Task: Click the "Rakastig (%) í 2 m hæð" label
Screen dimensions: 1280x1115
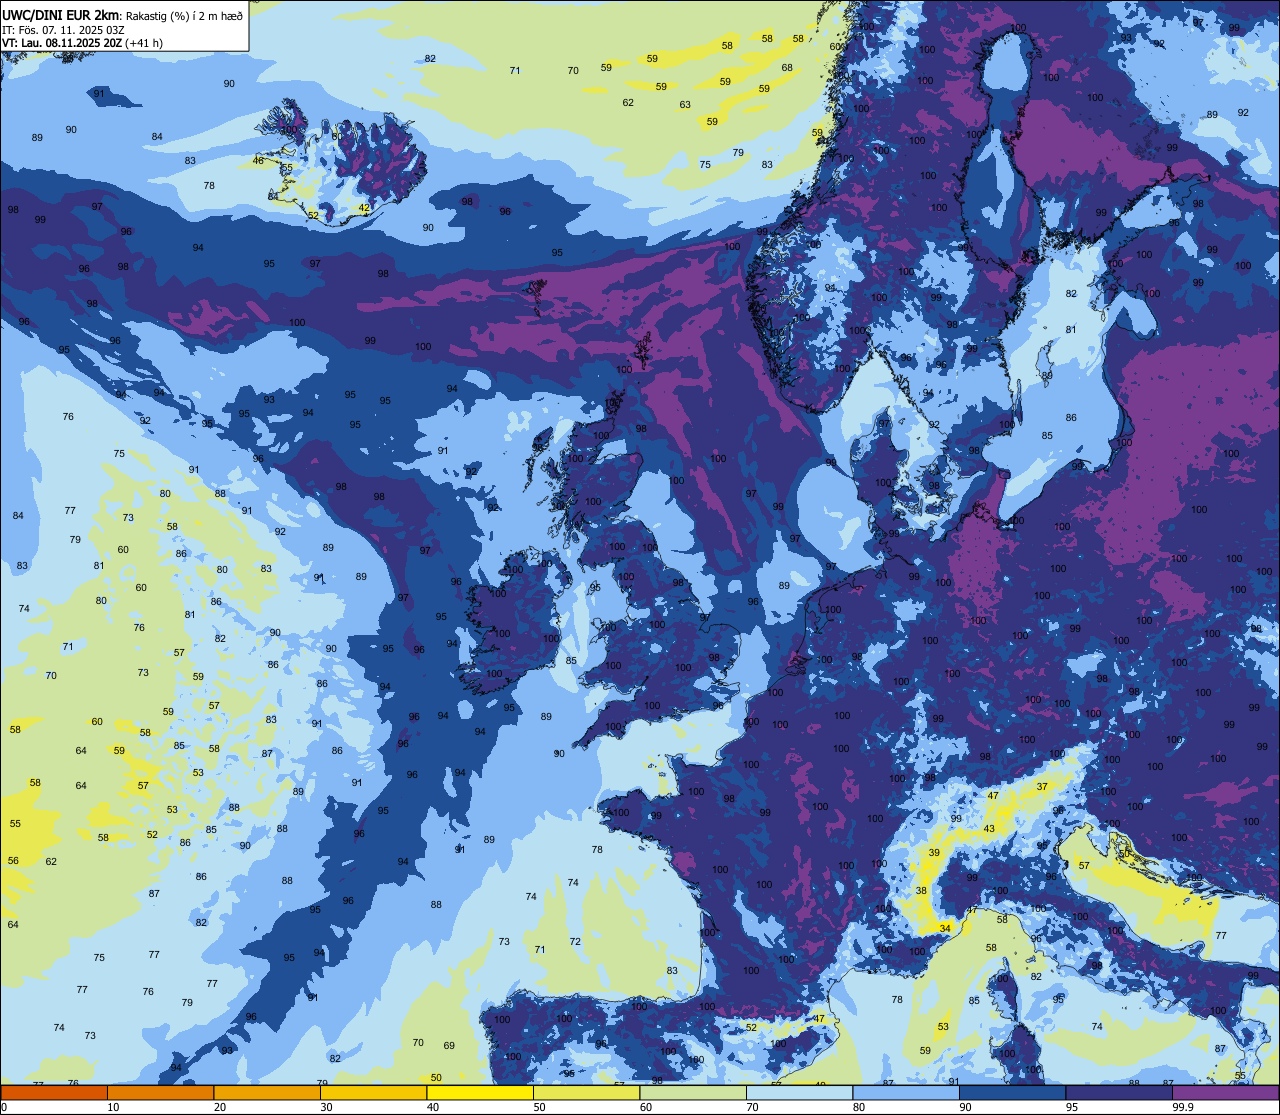Action: tap(184, 14)
